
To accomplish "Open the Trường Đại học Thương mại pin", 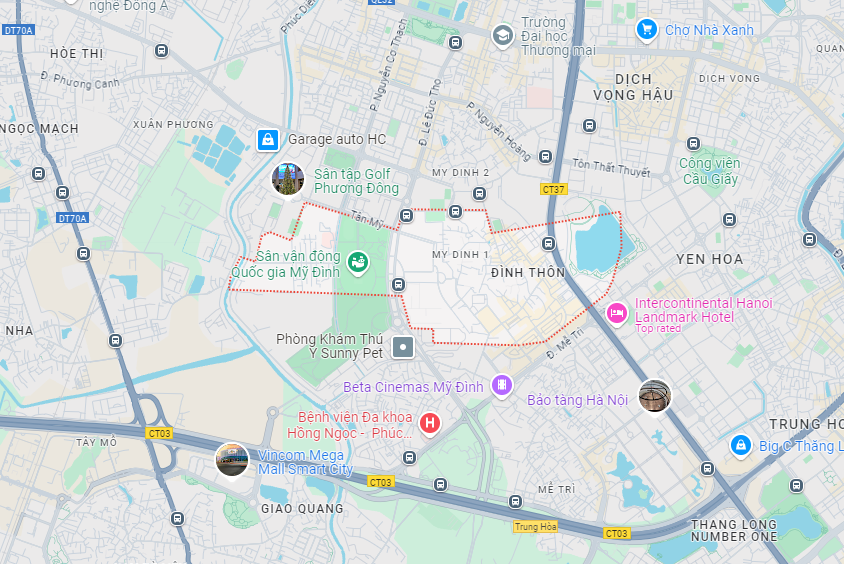I will coord(503,37).
